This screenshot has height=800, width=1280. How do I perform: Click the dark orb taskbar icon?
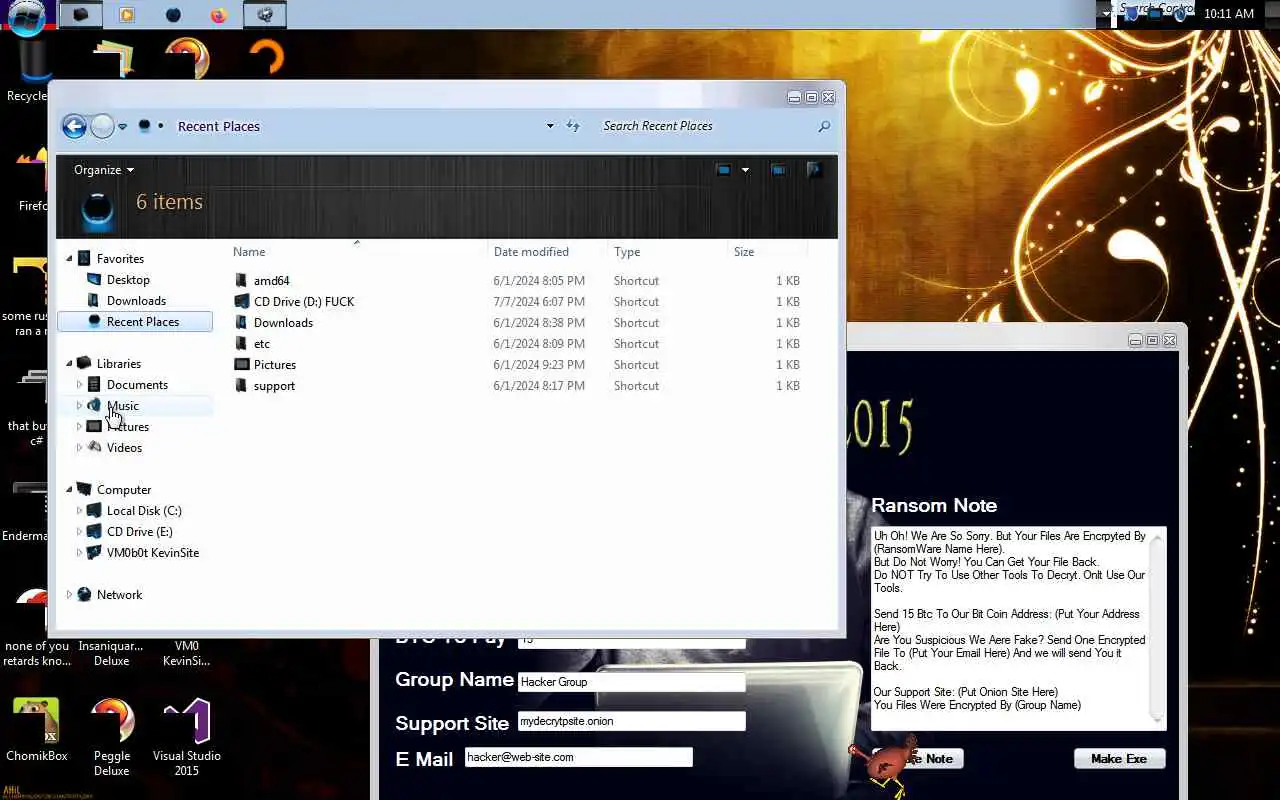point(173,15)
